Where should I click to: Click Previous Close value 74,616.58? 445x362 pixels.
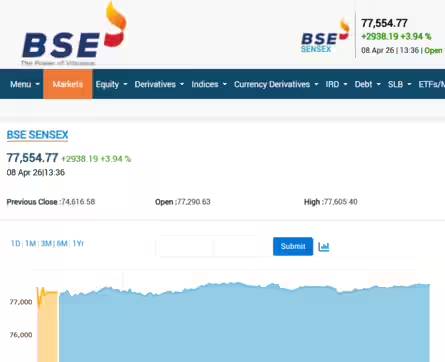click(78, 202)
